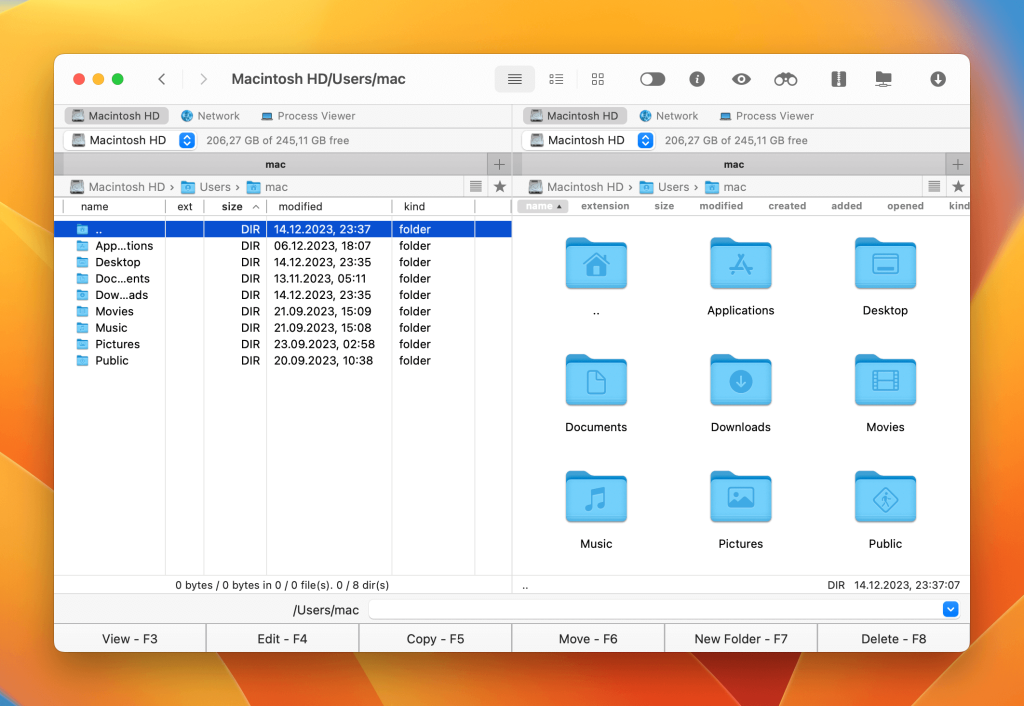Click the archive compress icon
1024x706 pixels.
coord(839,79)
